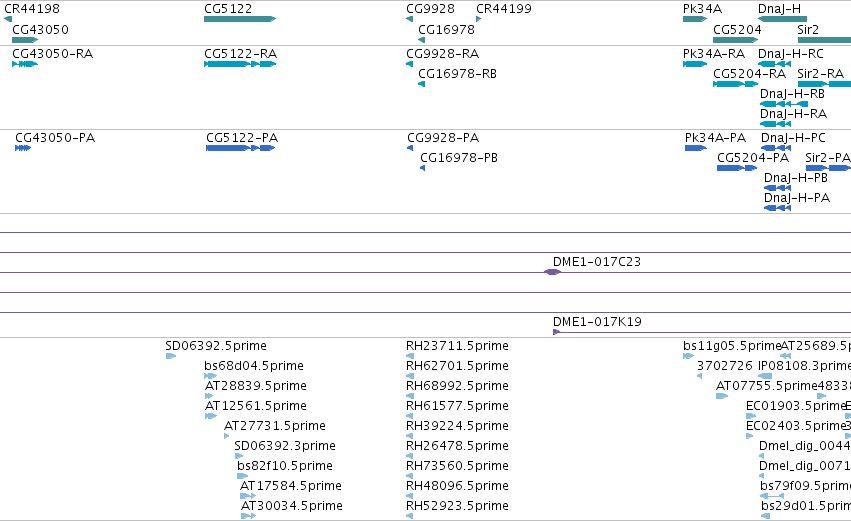The image size is (851, 521).
Task: Select the DME1-017K19 BAC clone label
Action: 597,322
